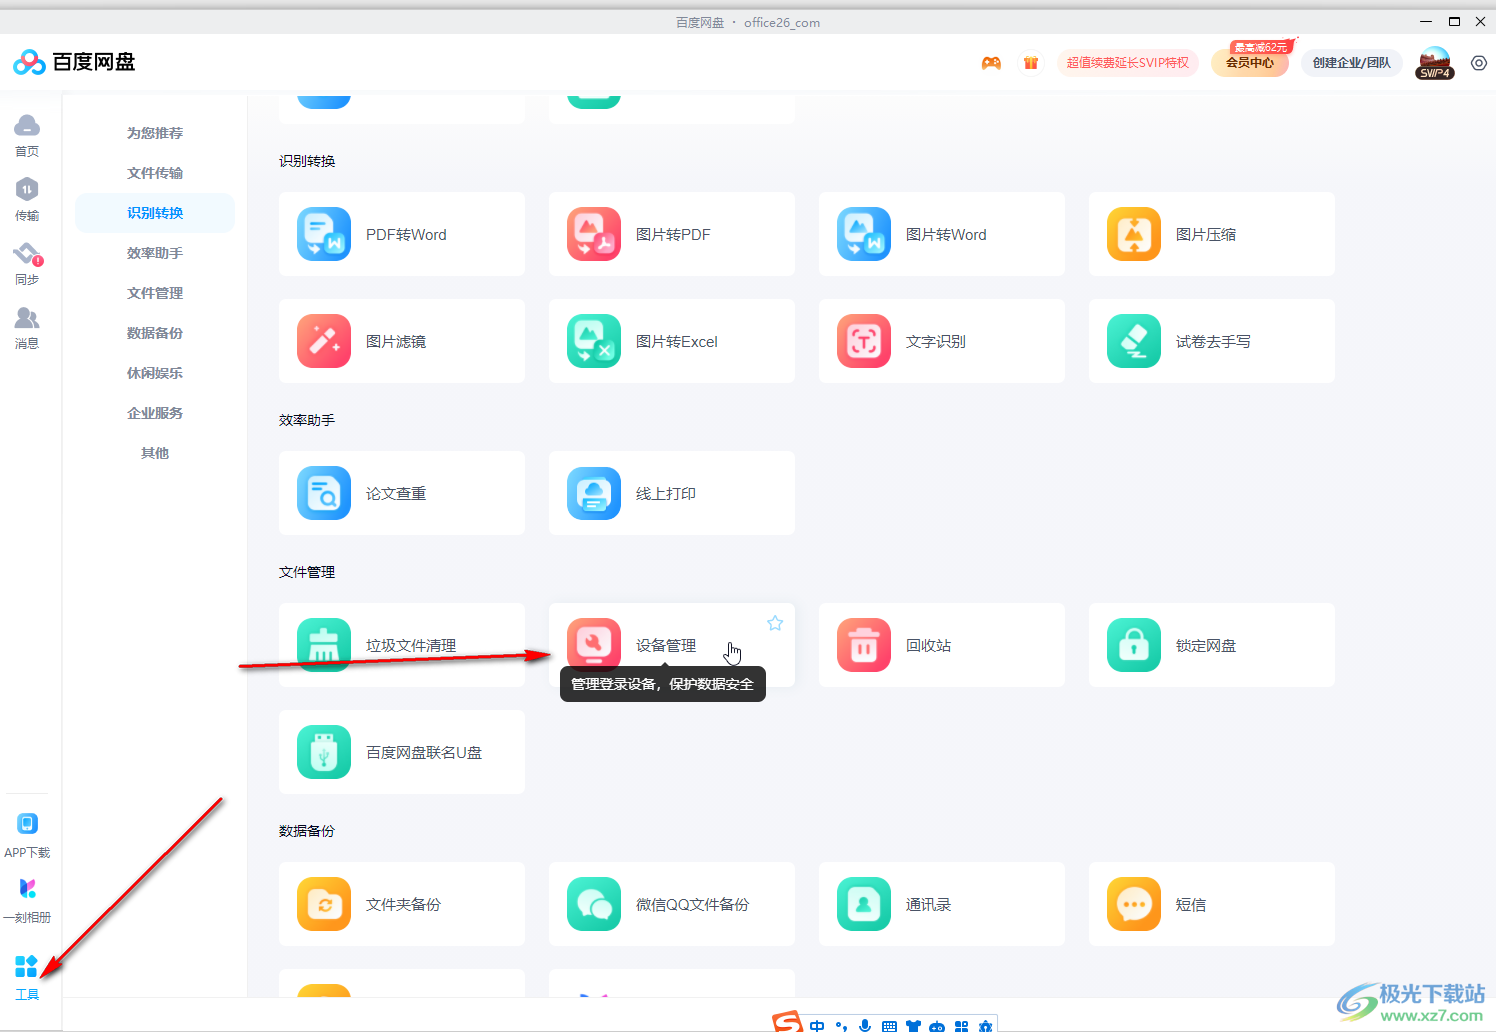Select 休闲娱乐 category

pyautogui.click(x=155, y=373)
